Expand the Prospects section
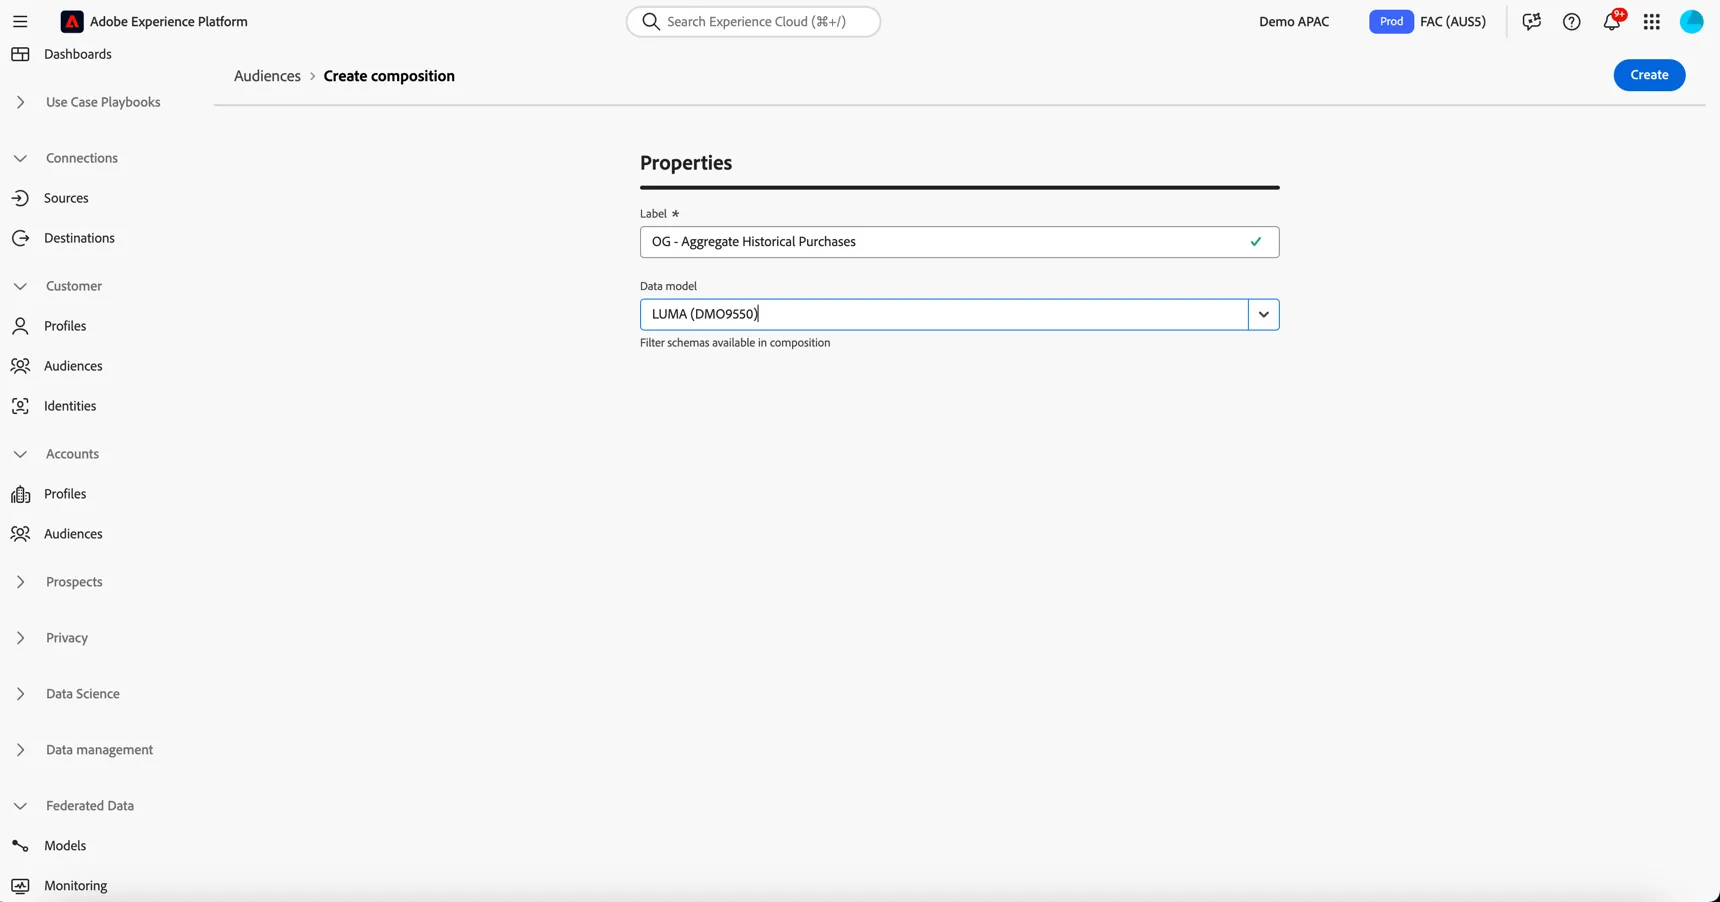 (20, 582)
